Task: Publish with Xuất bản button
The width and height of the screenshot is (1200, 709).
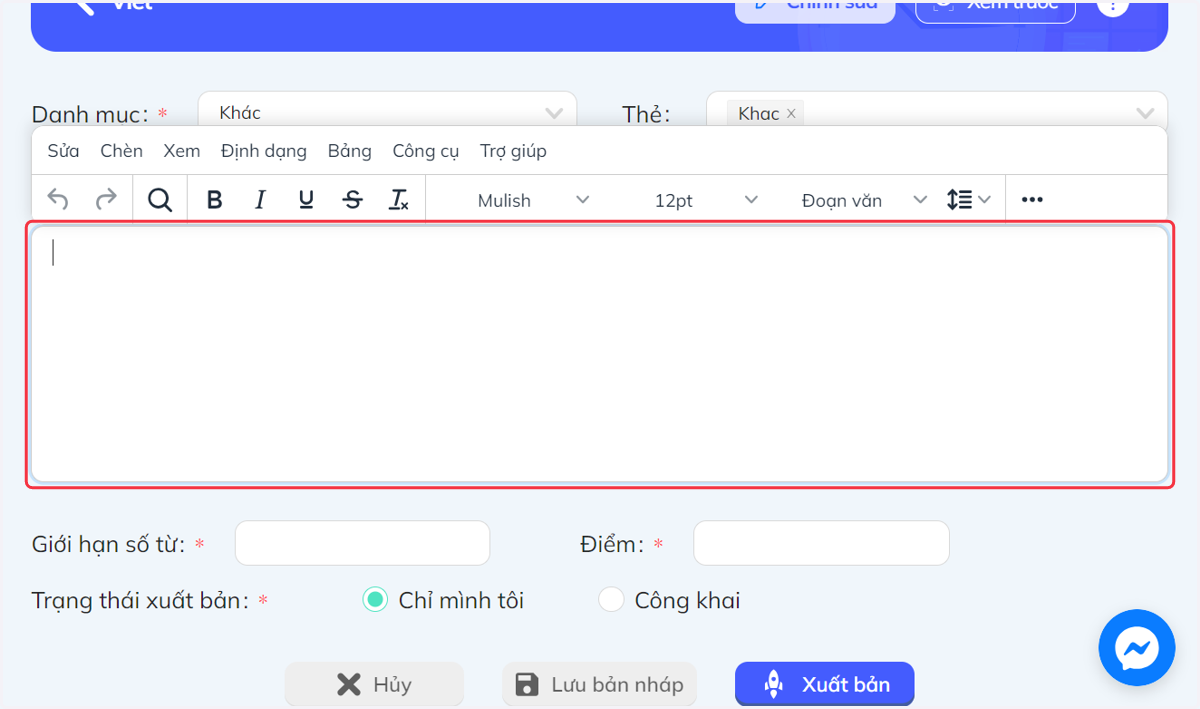Action: (825, 684)
